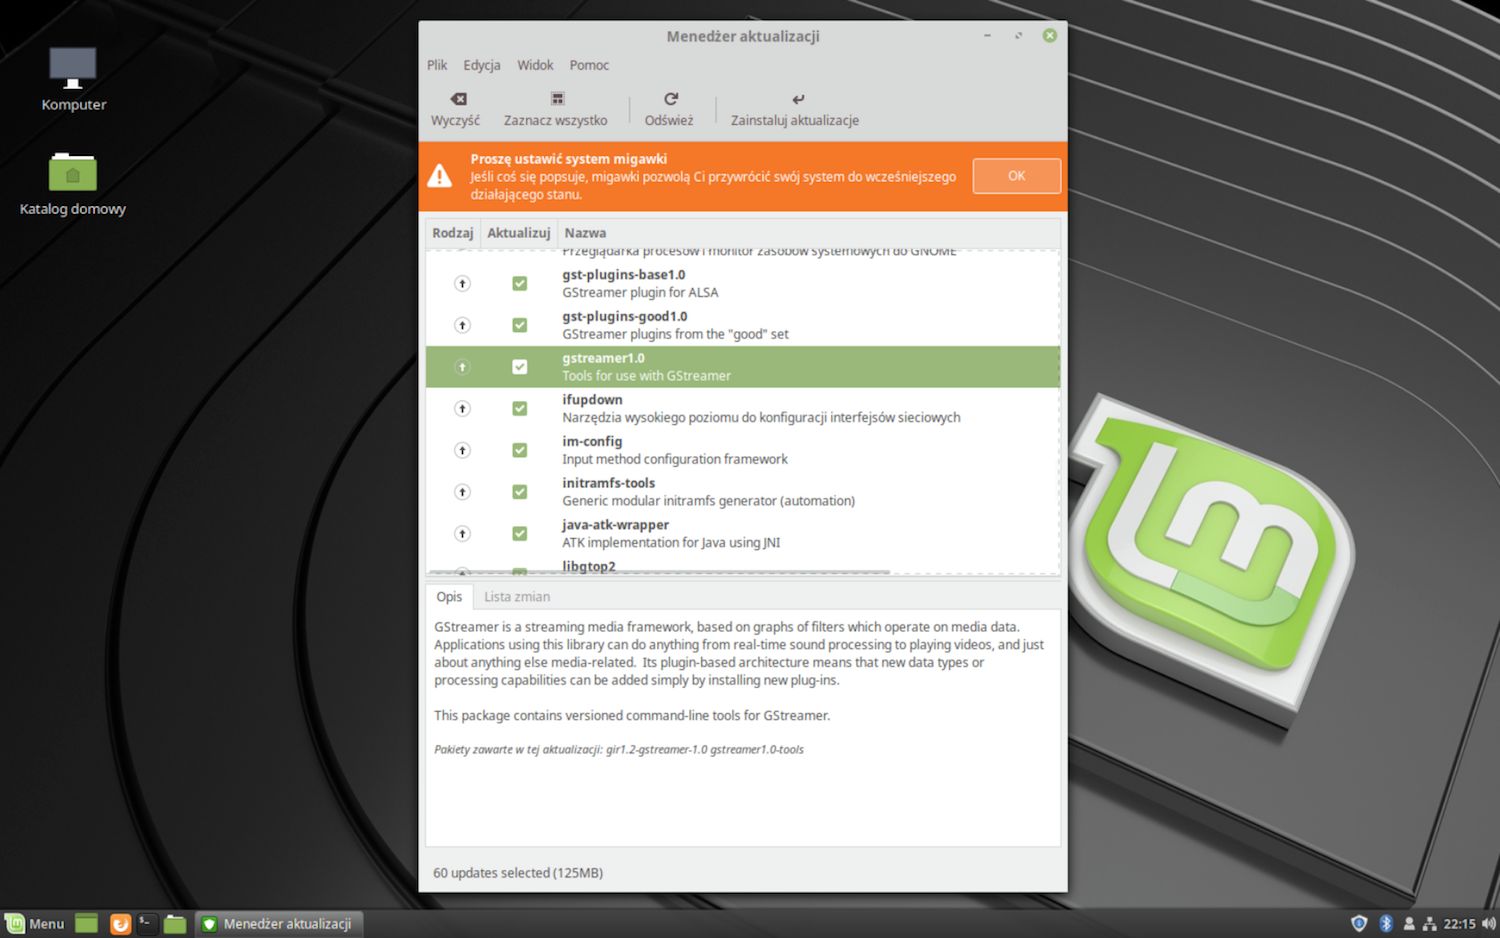
Task: Minimize the Menedżer aktualizacji window
Action: (987, 35)
